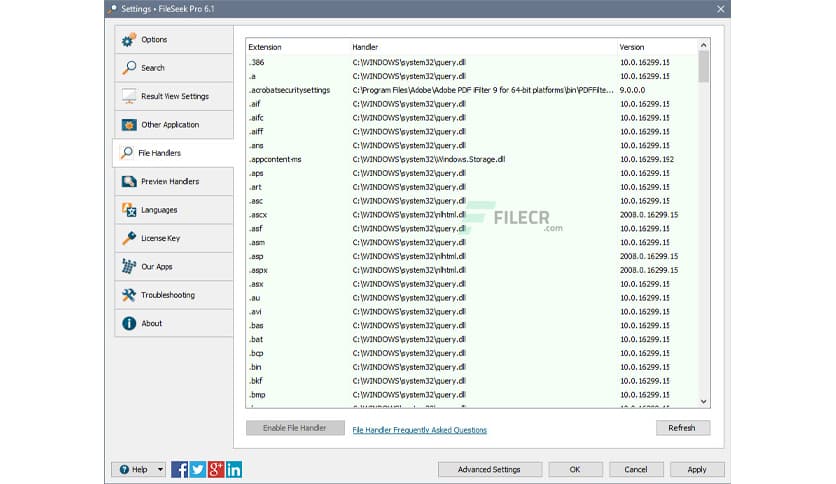Click the Help question mark icon

pyautogui.click(x=124, y=470)
